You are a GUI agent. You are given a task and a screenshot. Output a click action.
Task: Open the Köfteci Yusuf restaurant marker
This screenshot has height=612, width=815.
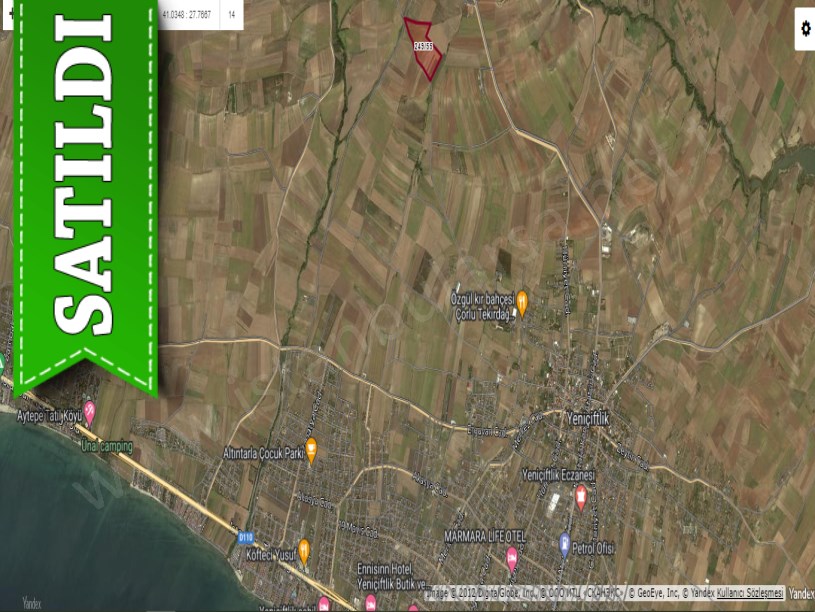click(x=305, y=550)
